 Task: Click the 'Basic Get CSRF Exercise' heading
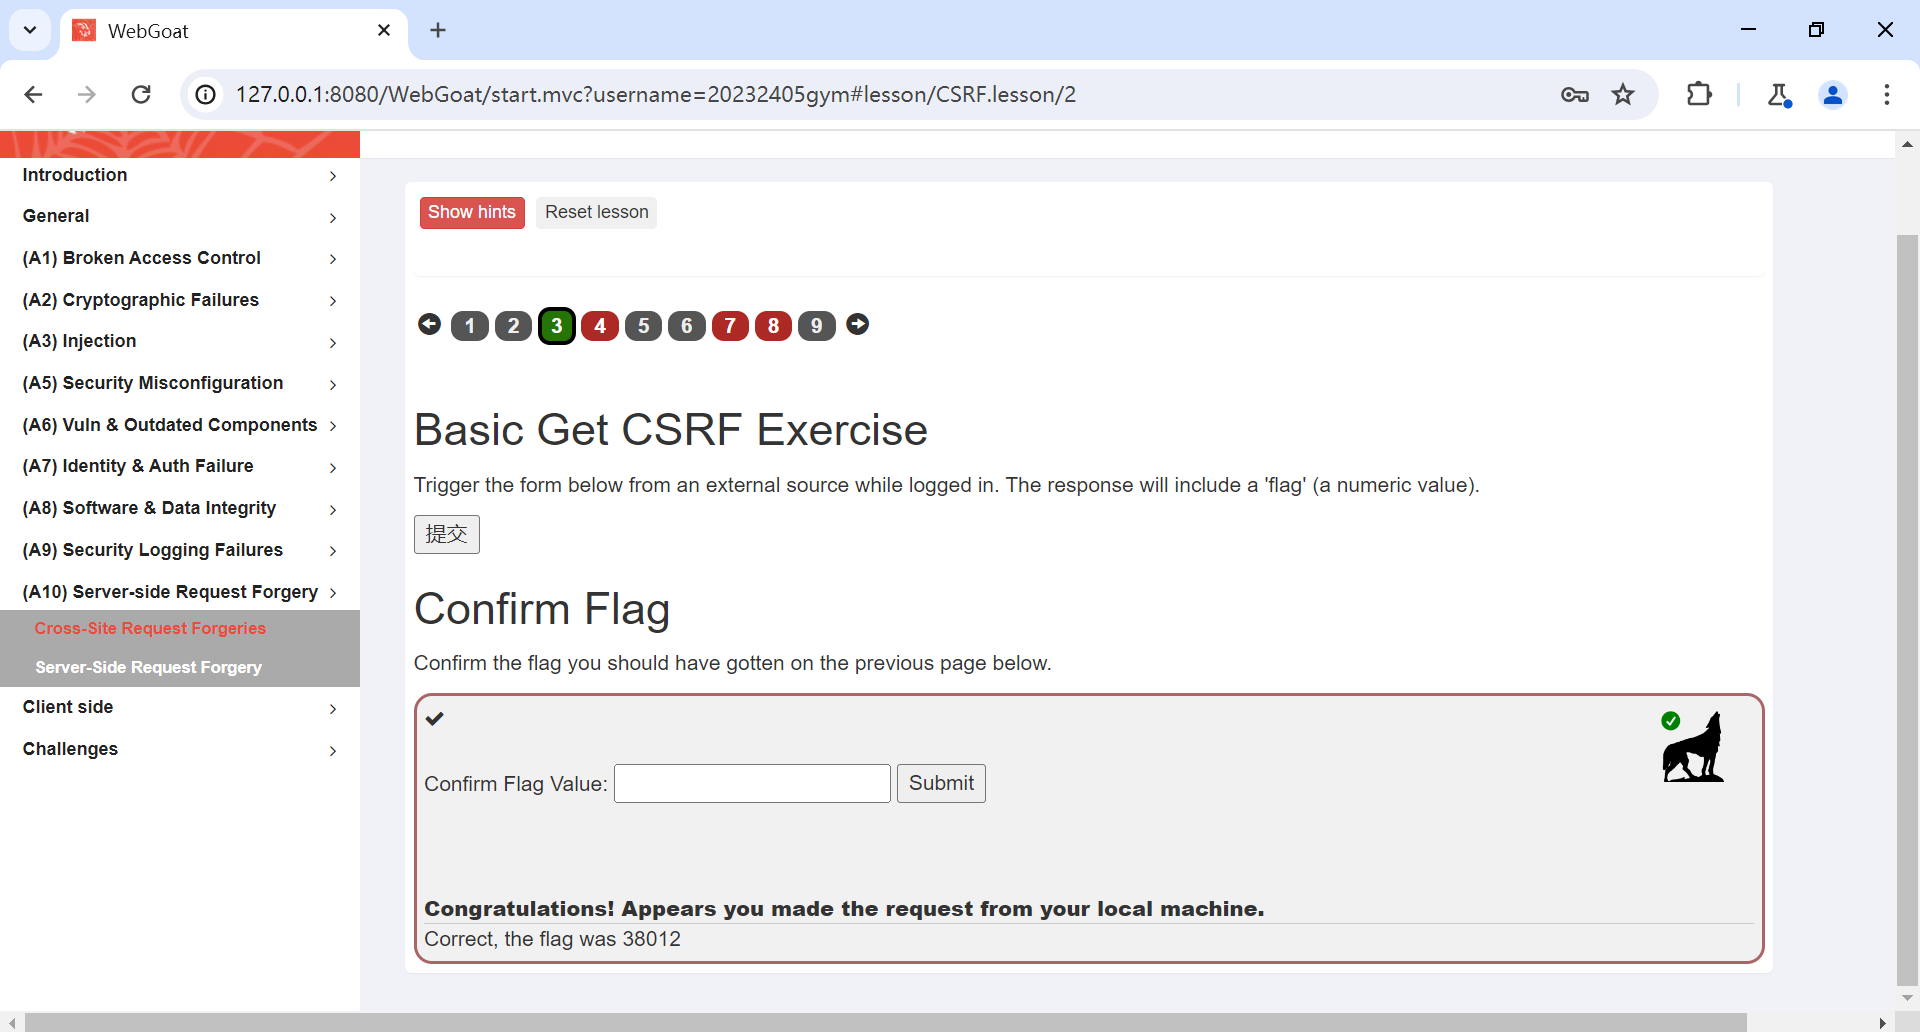(671, 430)
